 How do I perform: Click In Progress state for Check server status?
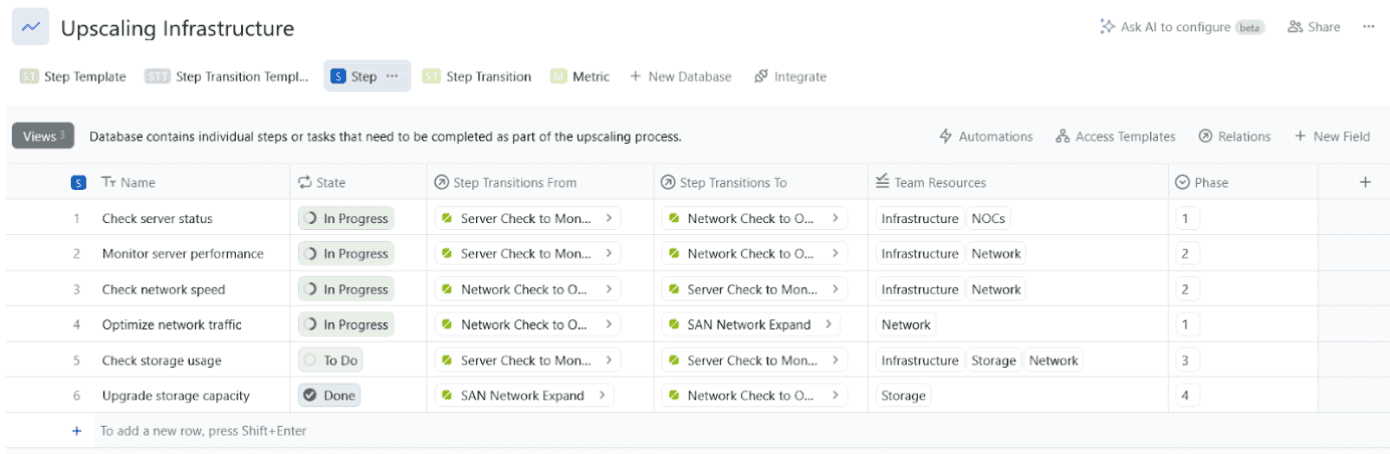tap(346, 218)
